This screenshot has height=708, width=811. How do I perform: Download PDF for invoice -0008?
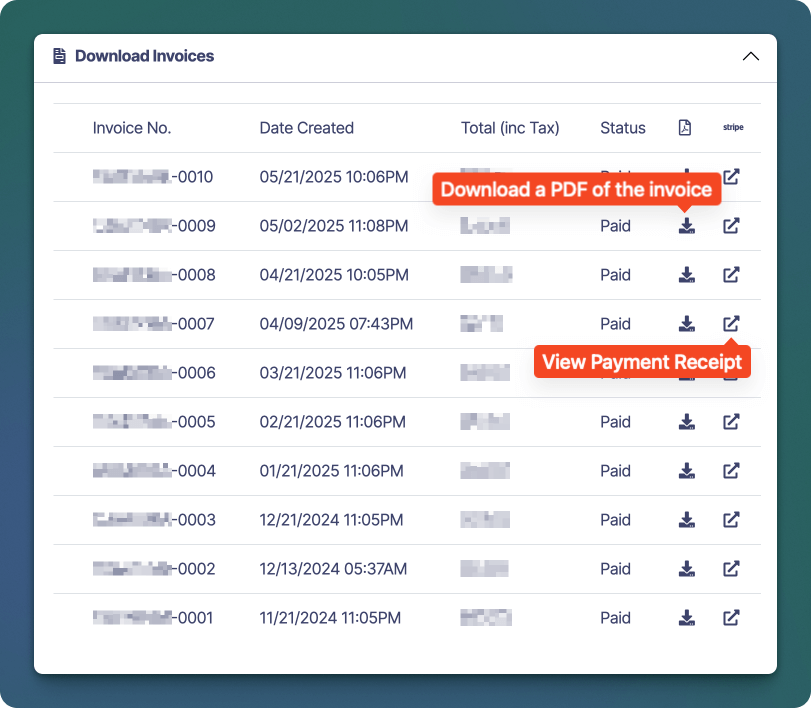click(686, 275)
